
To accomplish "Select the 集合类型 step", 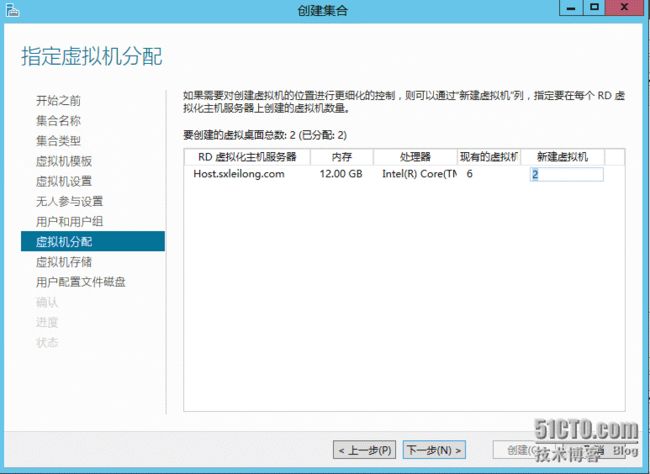I will (58, 141).
